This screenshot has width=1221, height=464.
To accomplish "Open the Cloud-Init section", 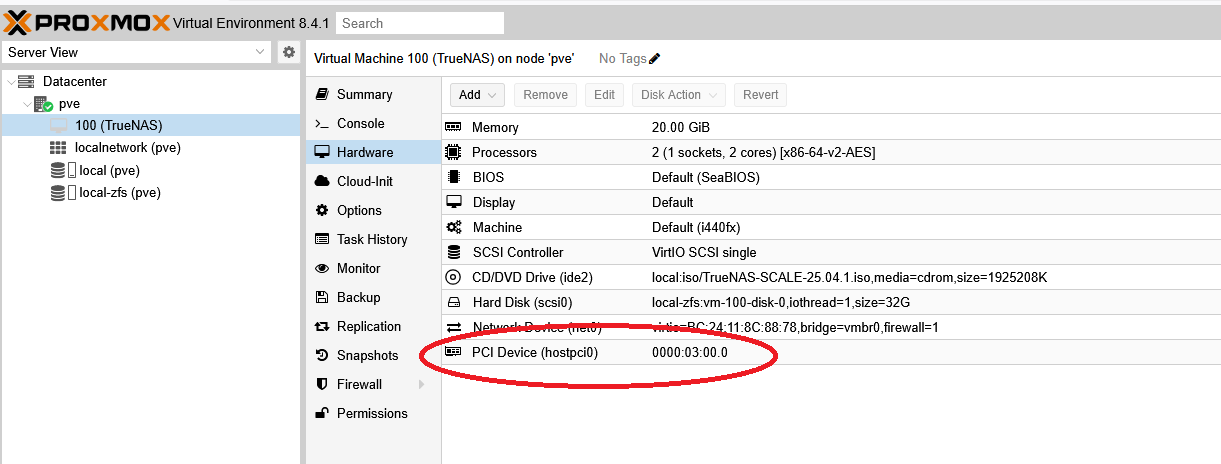I will (x=366, y=181).
